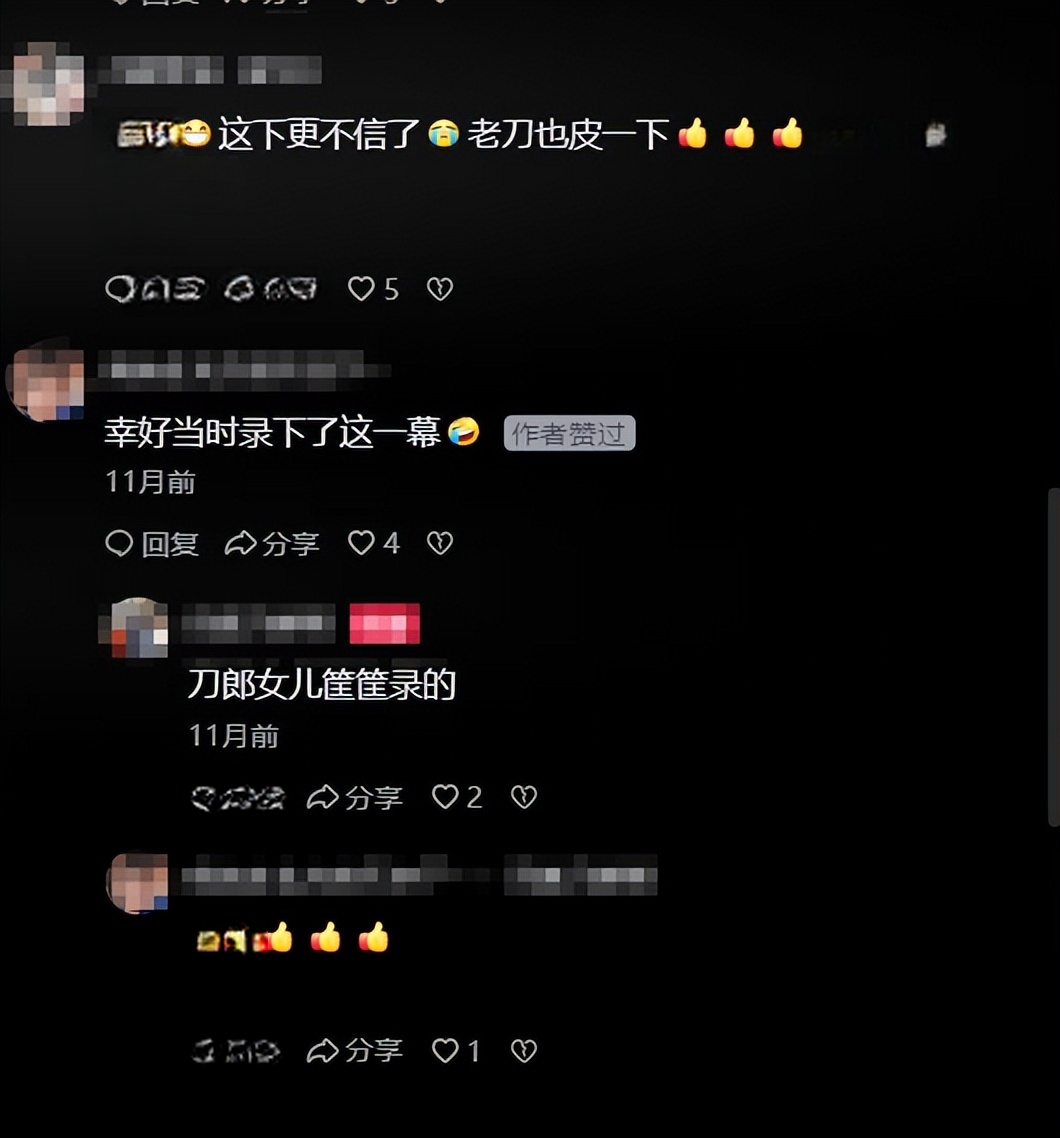Open the top commenter's pixelated avatar
Image resolution: width=1060 pixels, height=1138 pixels.
pyautogui.click(x=47, y=83)
